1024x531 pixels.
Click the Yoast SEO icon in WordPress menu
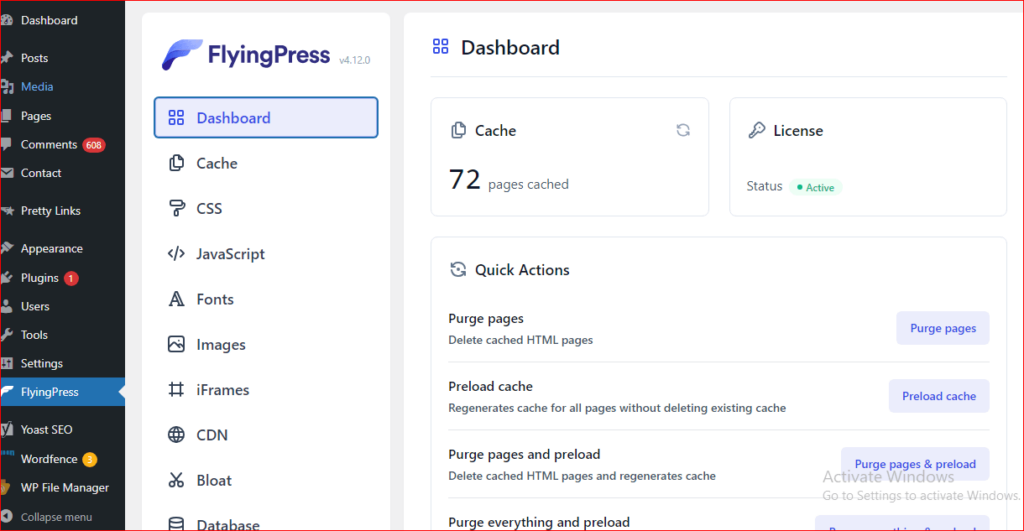click(x=7, y=429)
